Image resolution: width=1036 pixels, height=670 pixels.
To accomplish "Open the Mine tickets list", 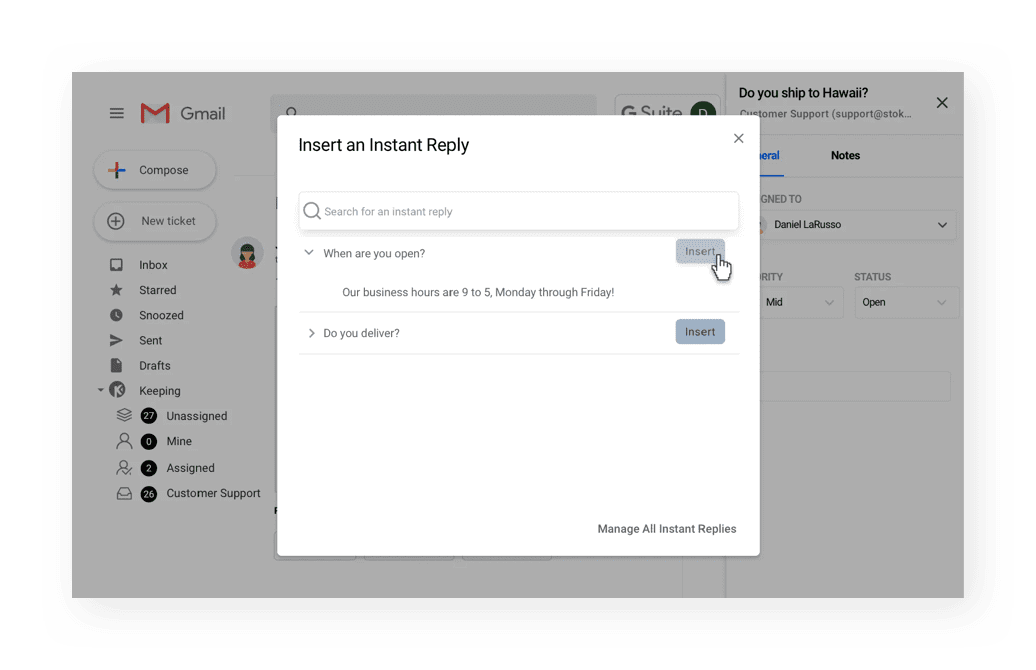I will [x=179, y=441].
